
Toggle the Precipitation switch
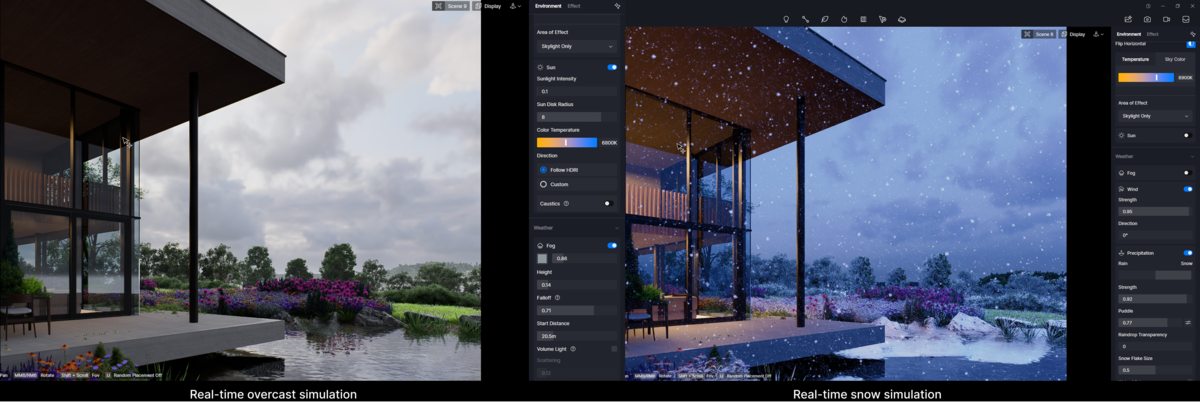tap(1188, 253)
